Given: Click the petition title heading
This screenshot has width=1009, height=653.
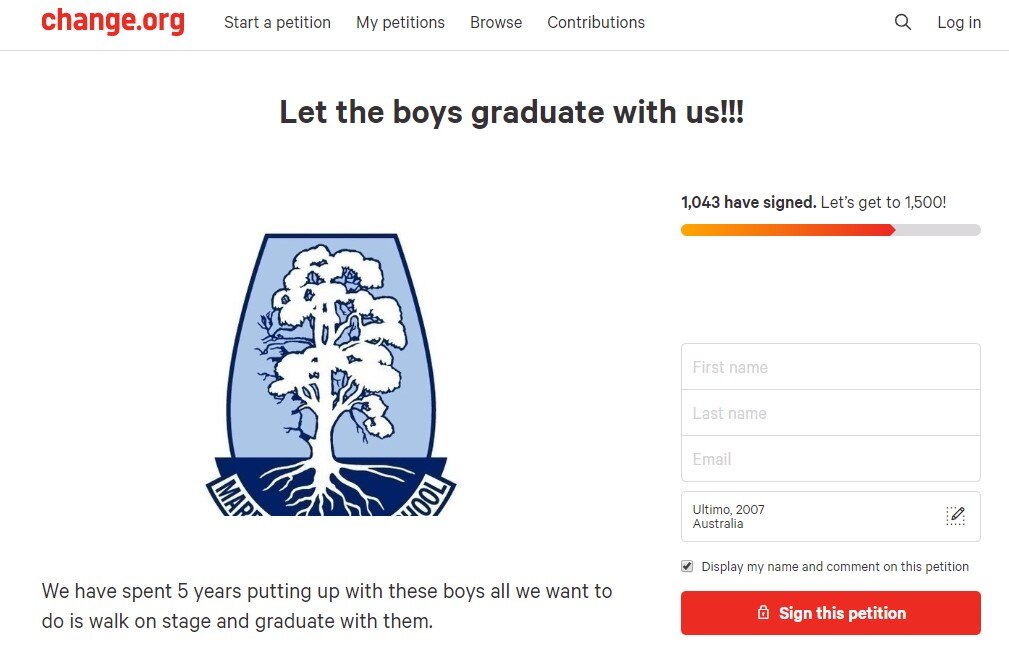Looking at the screenshot, I should pos(511,112).
